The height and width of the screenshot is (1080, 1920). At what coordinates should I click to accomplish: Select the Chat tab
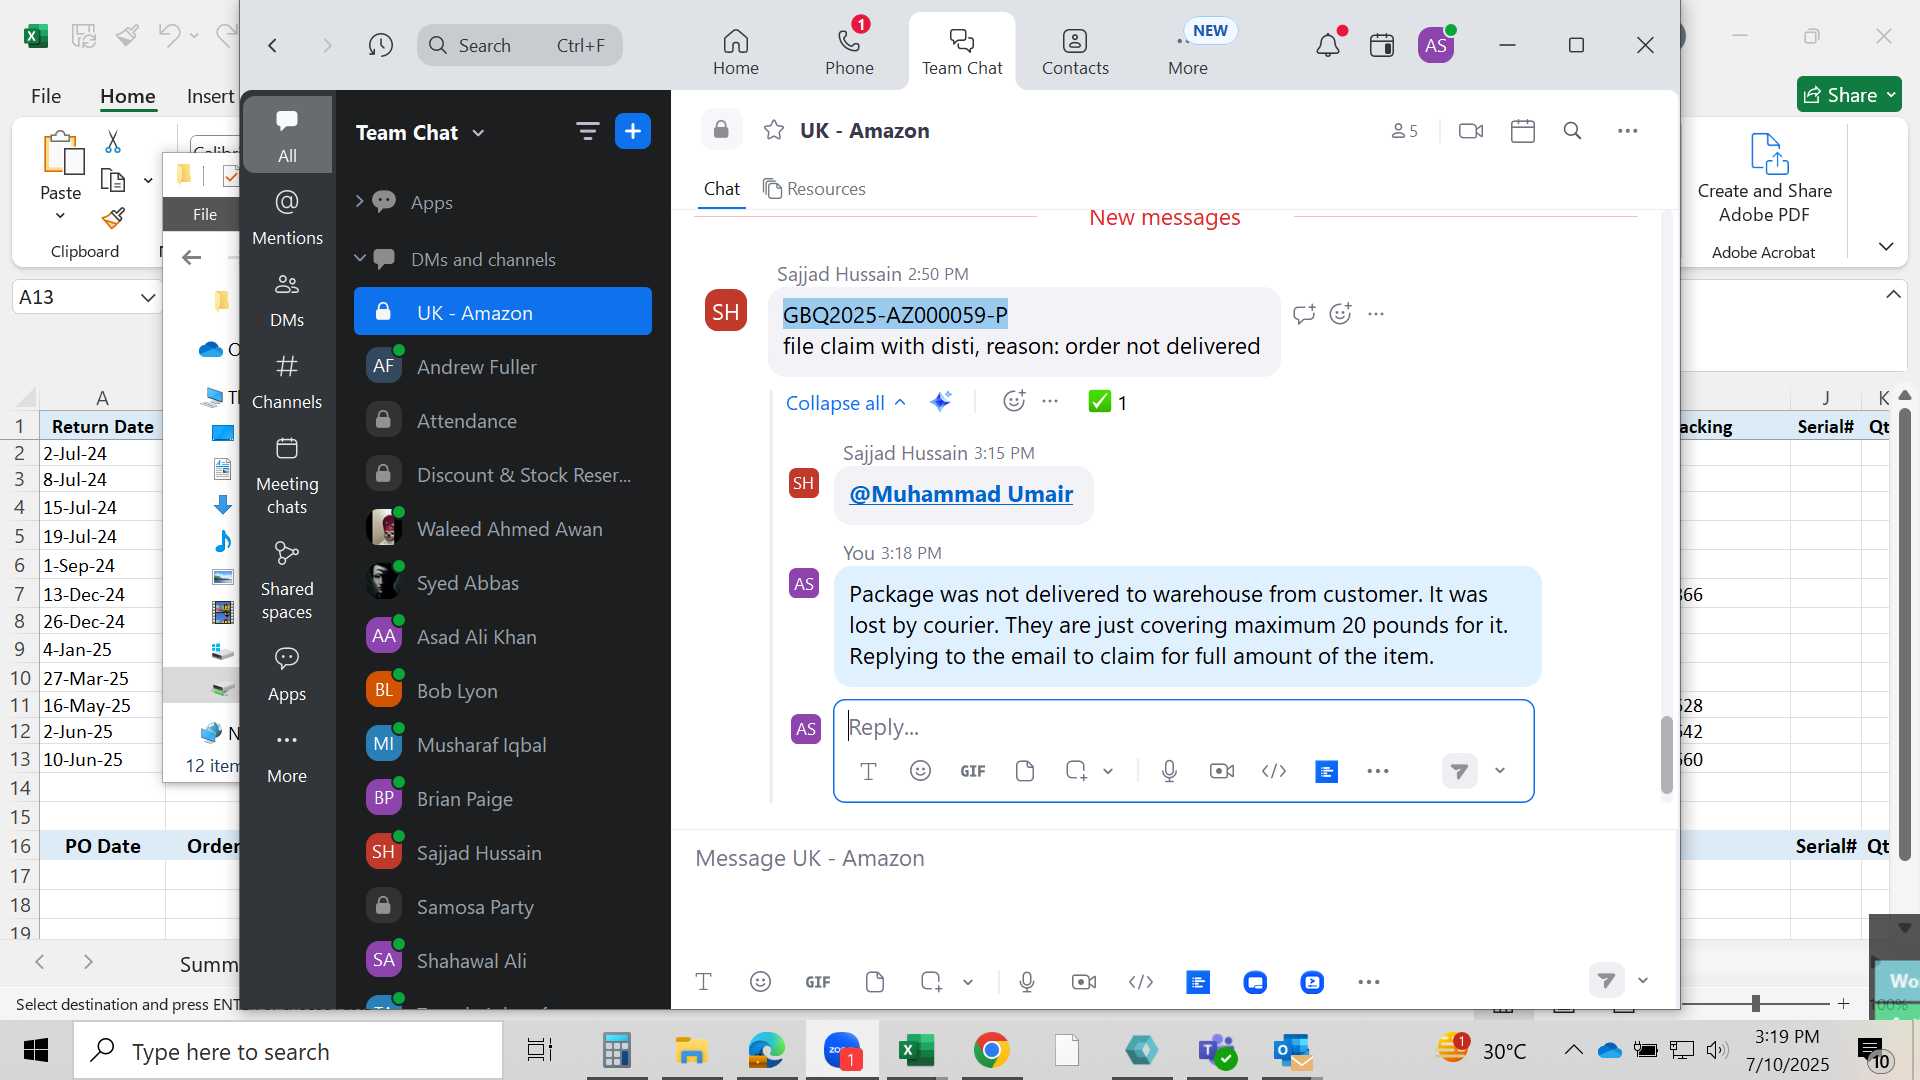[721, 188]
